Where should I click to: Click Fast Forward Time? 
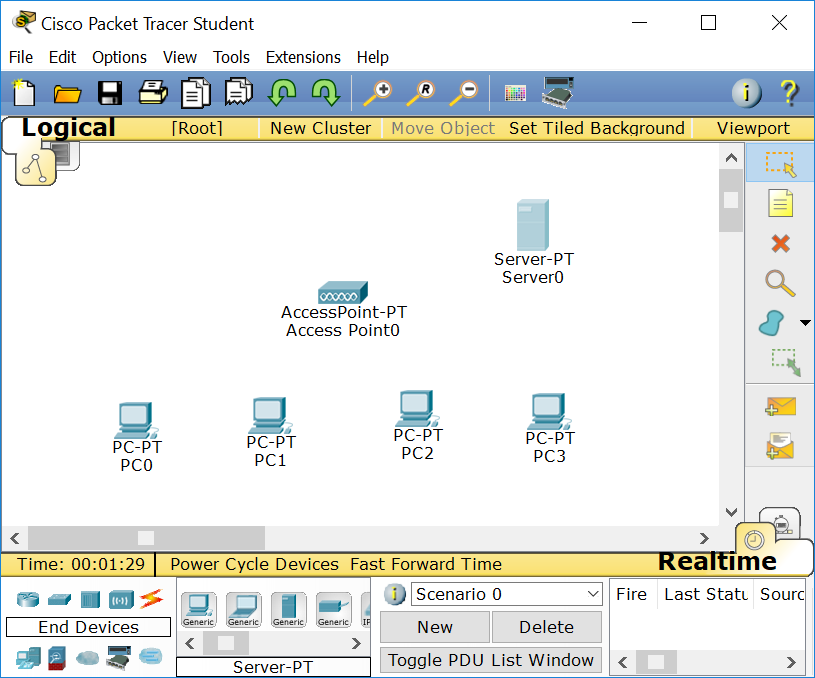426,564
